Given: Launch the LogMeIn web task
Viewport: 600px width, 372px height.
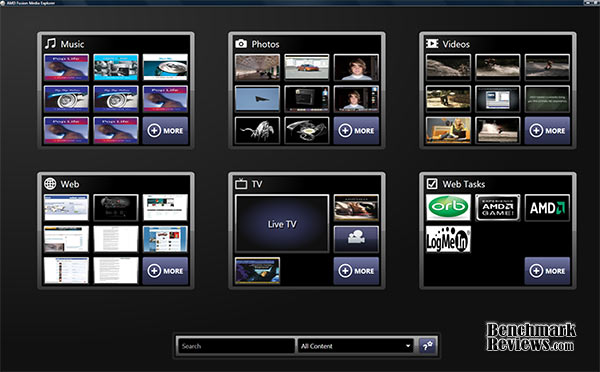Looking at the screenshot, I should (448, 239).
